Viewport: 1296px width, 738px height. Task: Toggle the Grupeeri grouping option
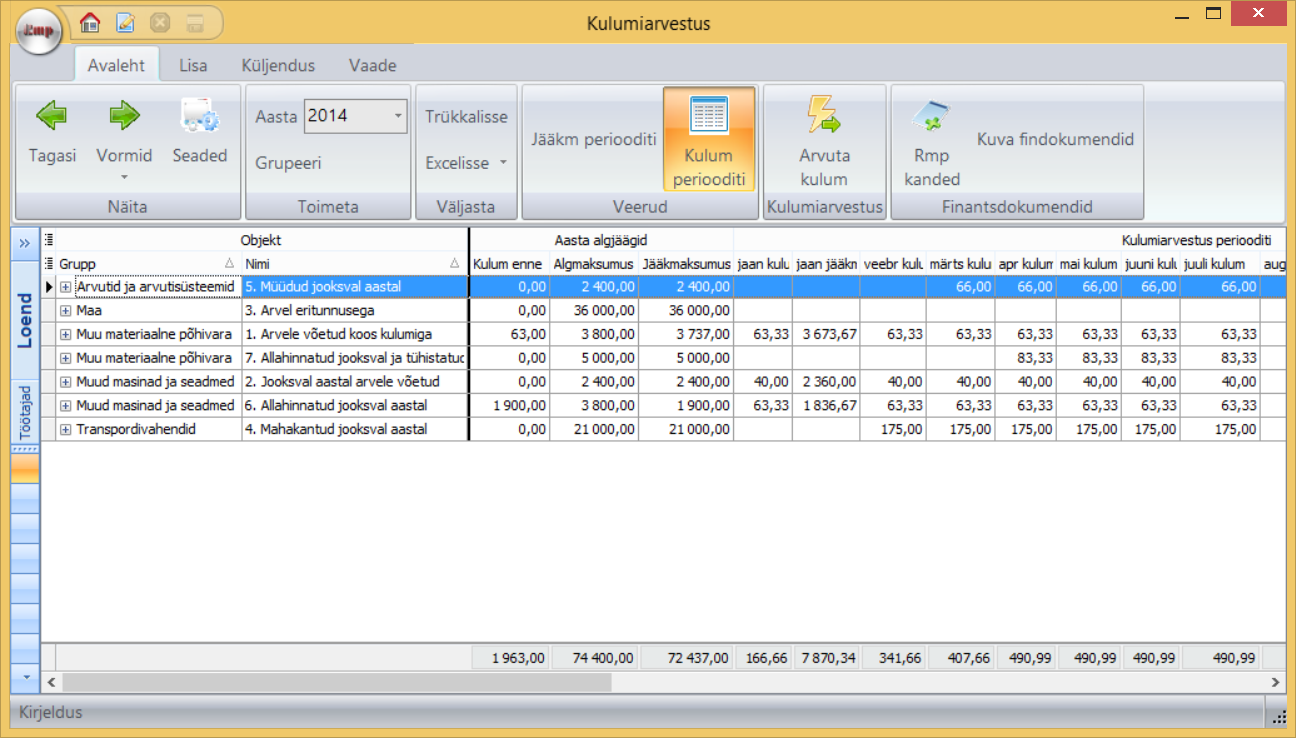(288, 163)
